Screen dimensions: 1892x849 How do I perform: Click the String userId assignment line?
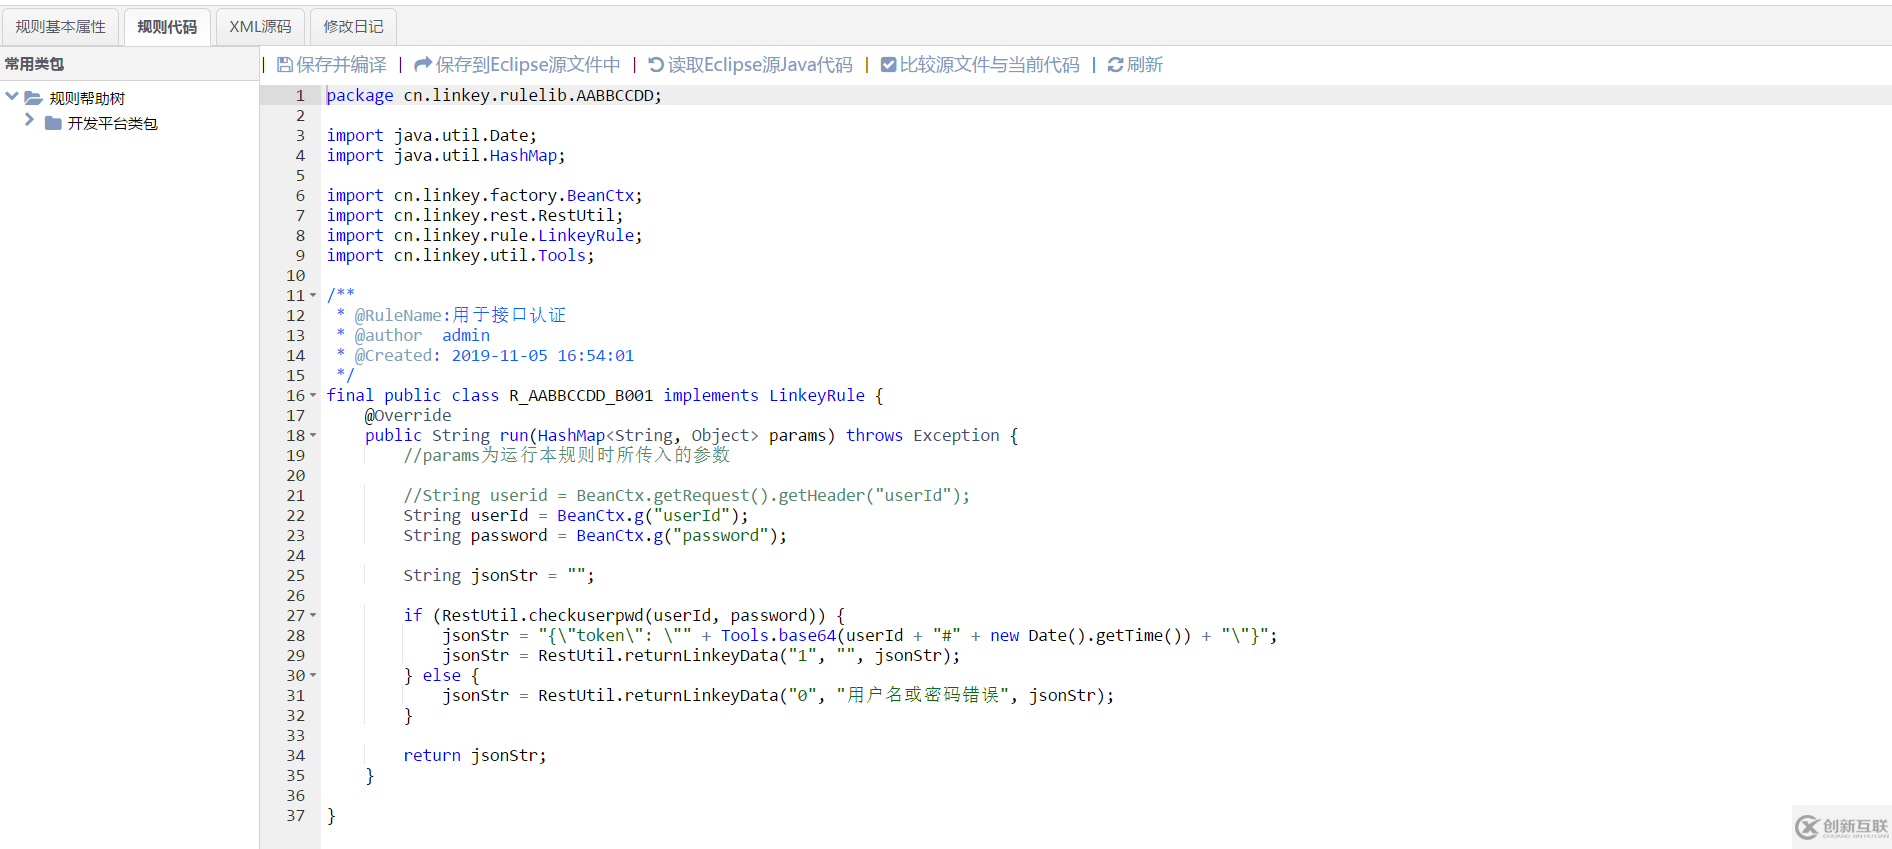tap(576, 516)
